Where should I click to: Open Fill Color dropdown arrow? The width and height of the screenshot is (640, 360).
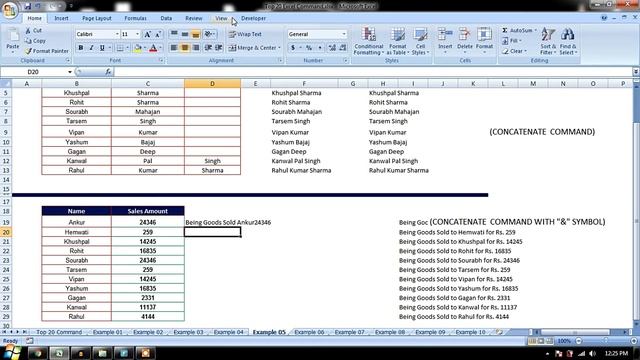144,48
